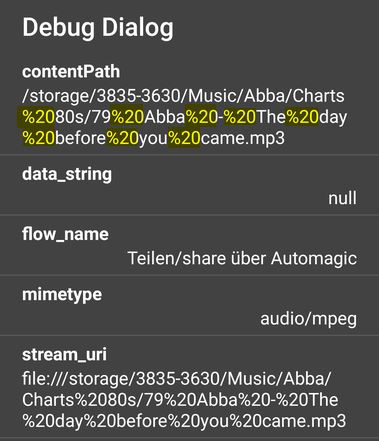Click the highlighted %20 before before

[38, 138]
